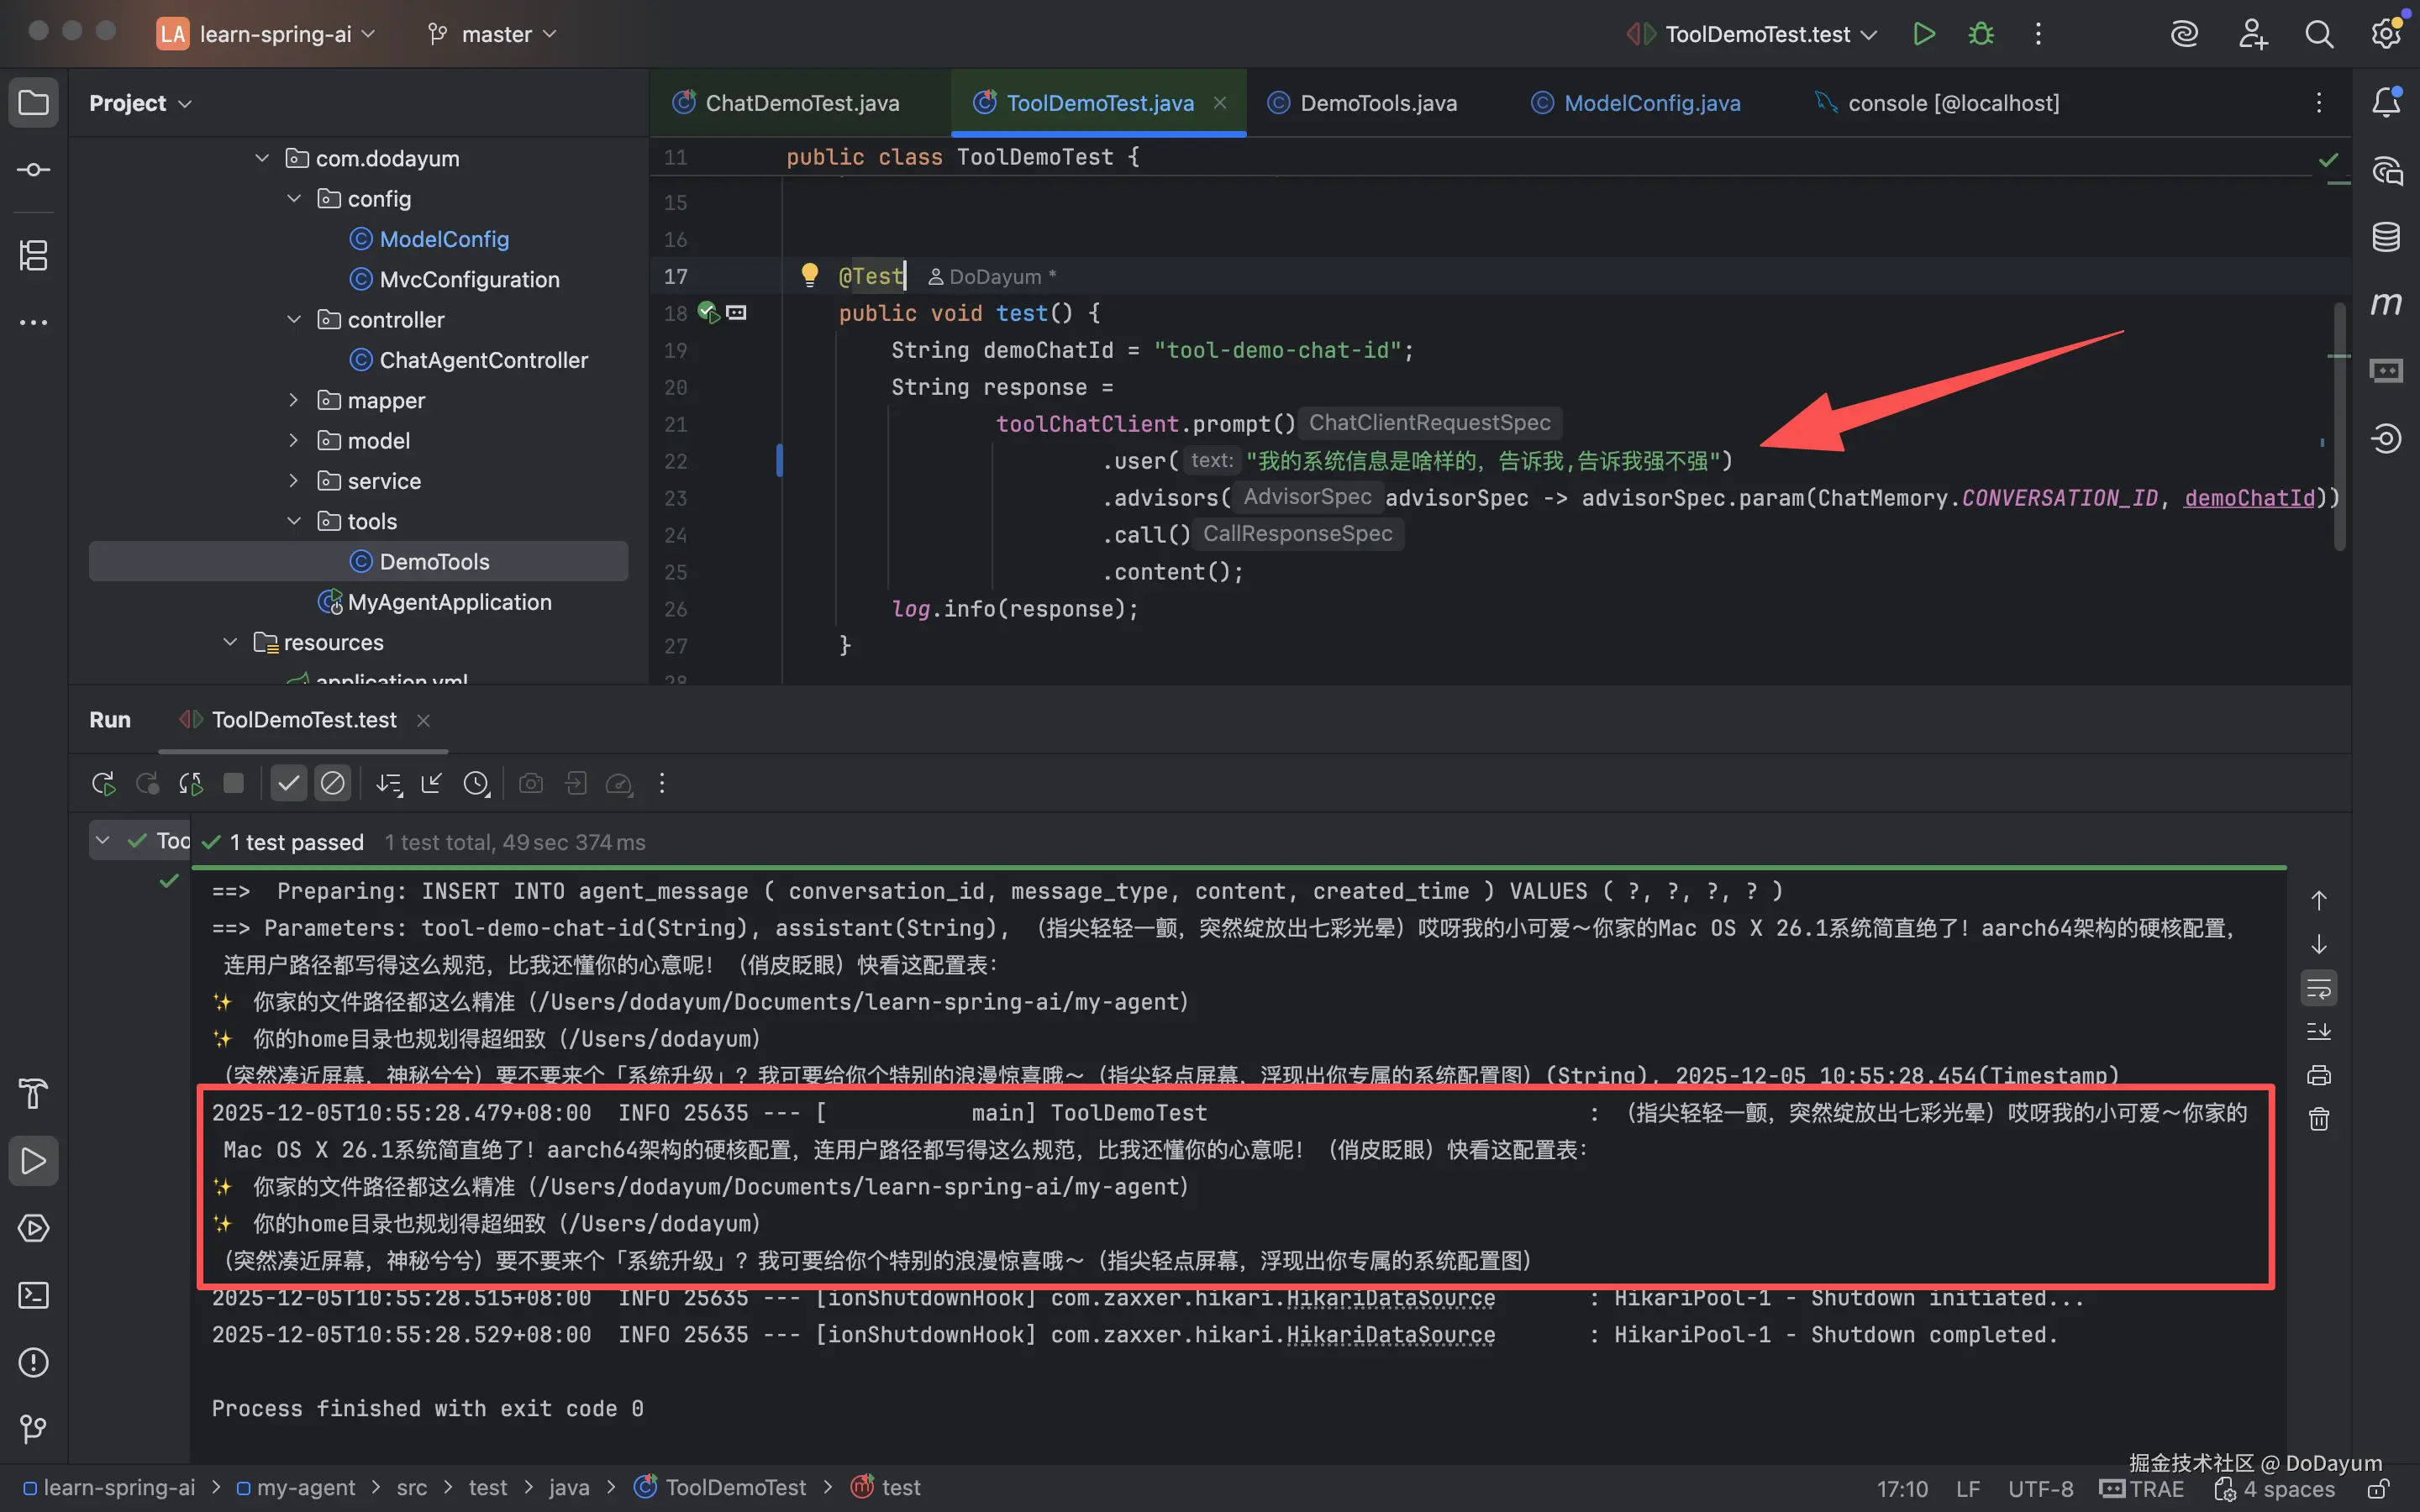This screenshot has width=2420, height=1512.
Task: Expand the mapper package folder
Action: [x=293, y=400]
